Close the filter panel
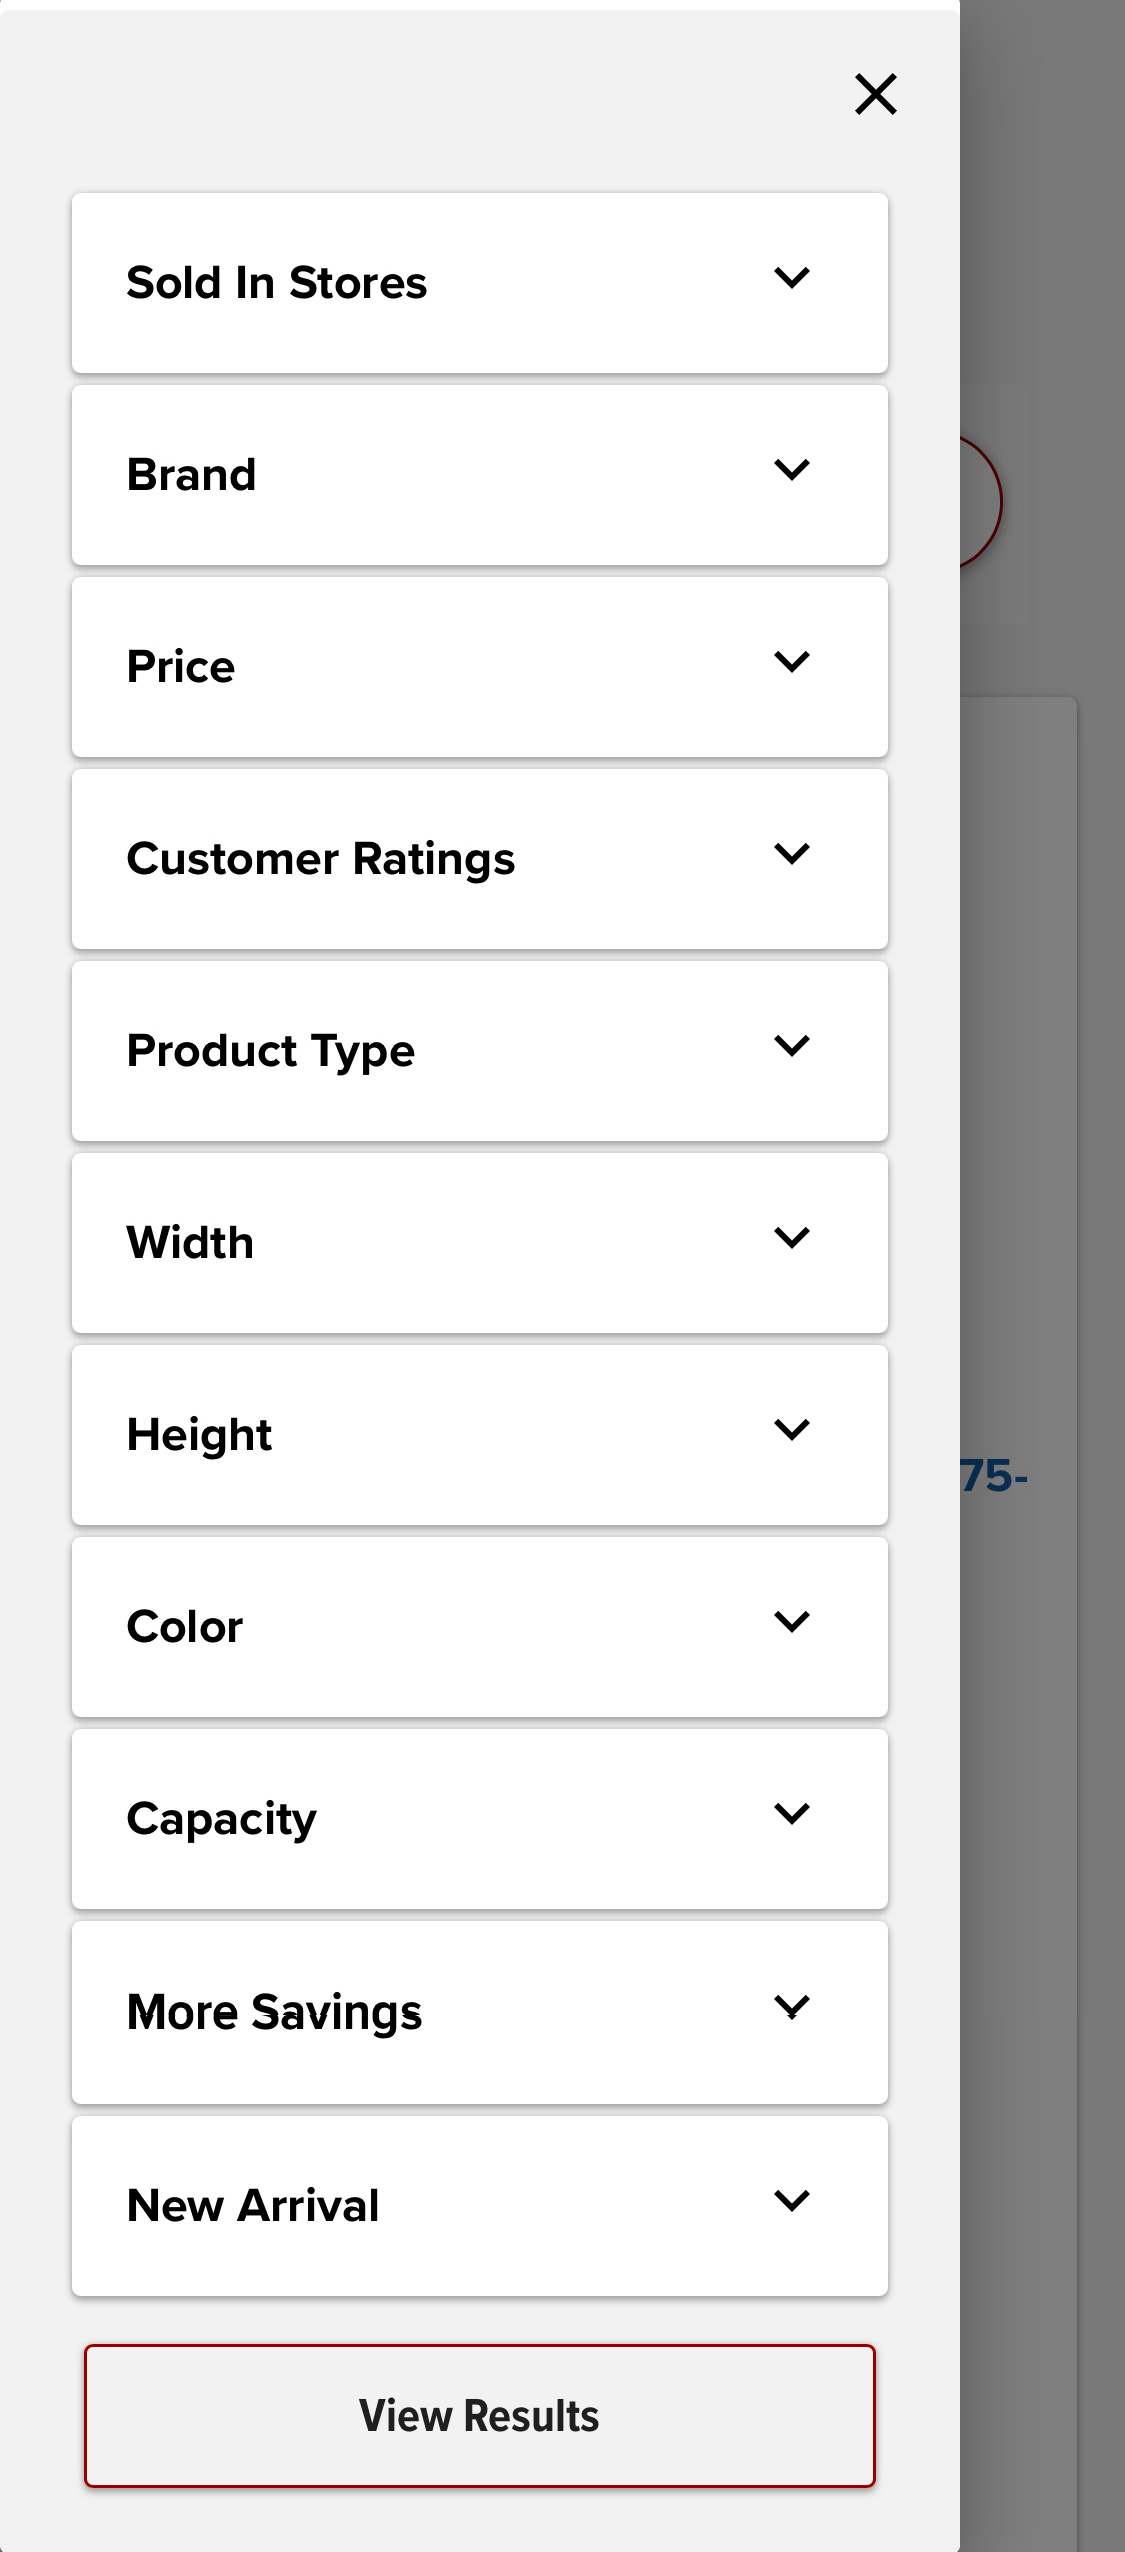The height and width of the screenshot is (2552, 1125). tap(876, 95)
